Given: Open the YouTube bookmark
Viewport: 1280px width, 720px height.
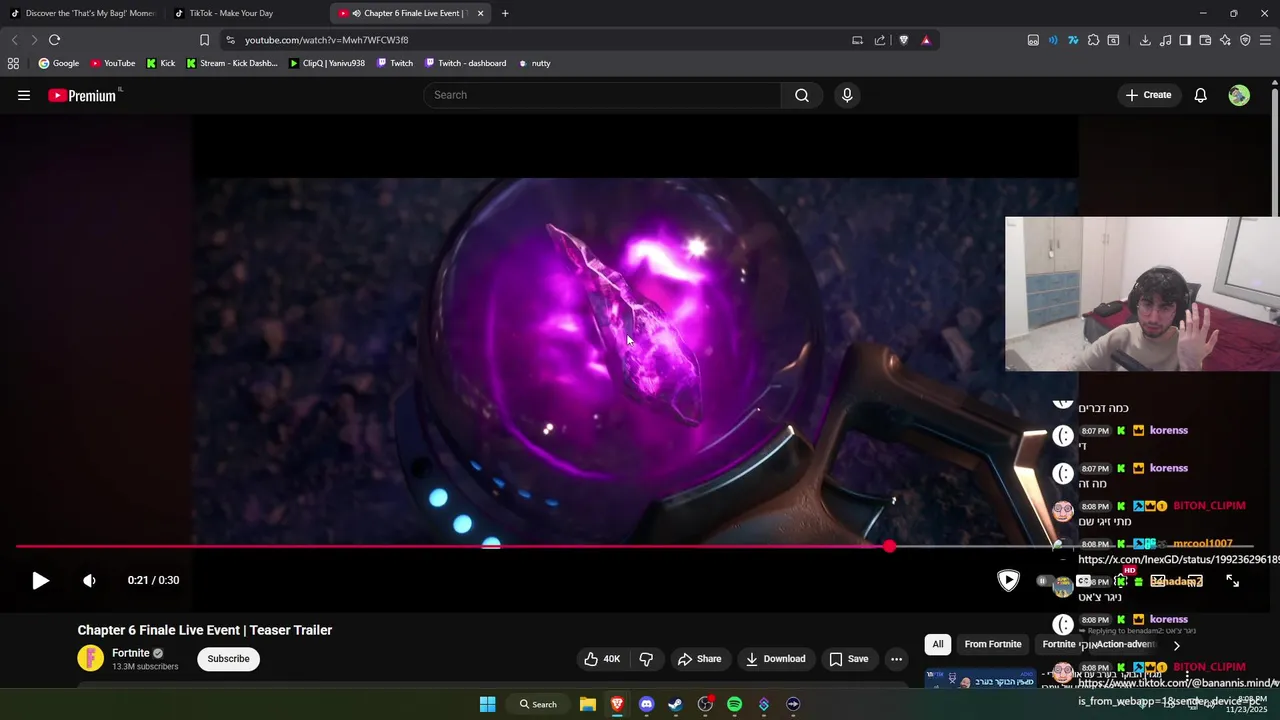Looking at the screenshot, I should click(113, 63).
